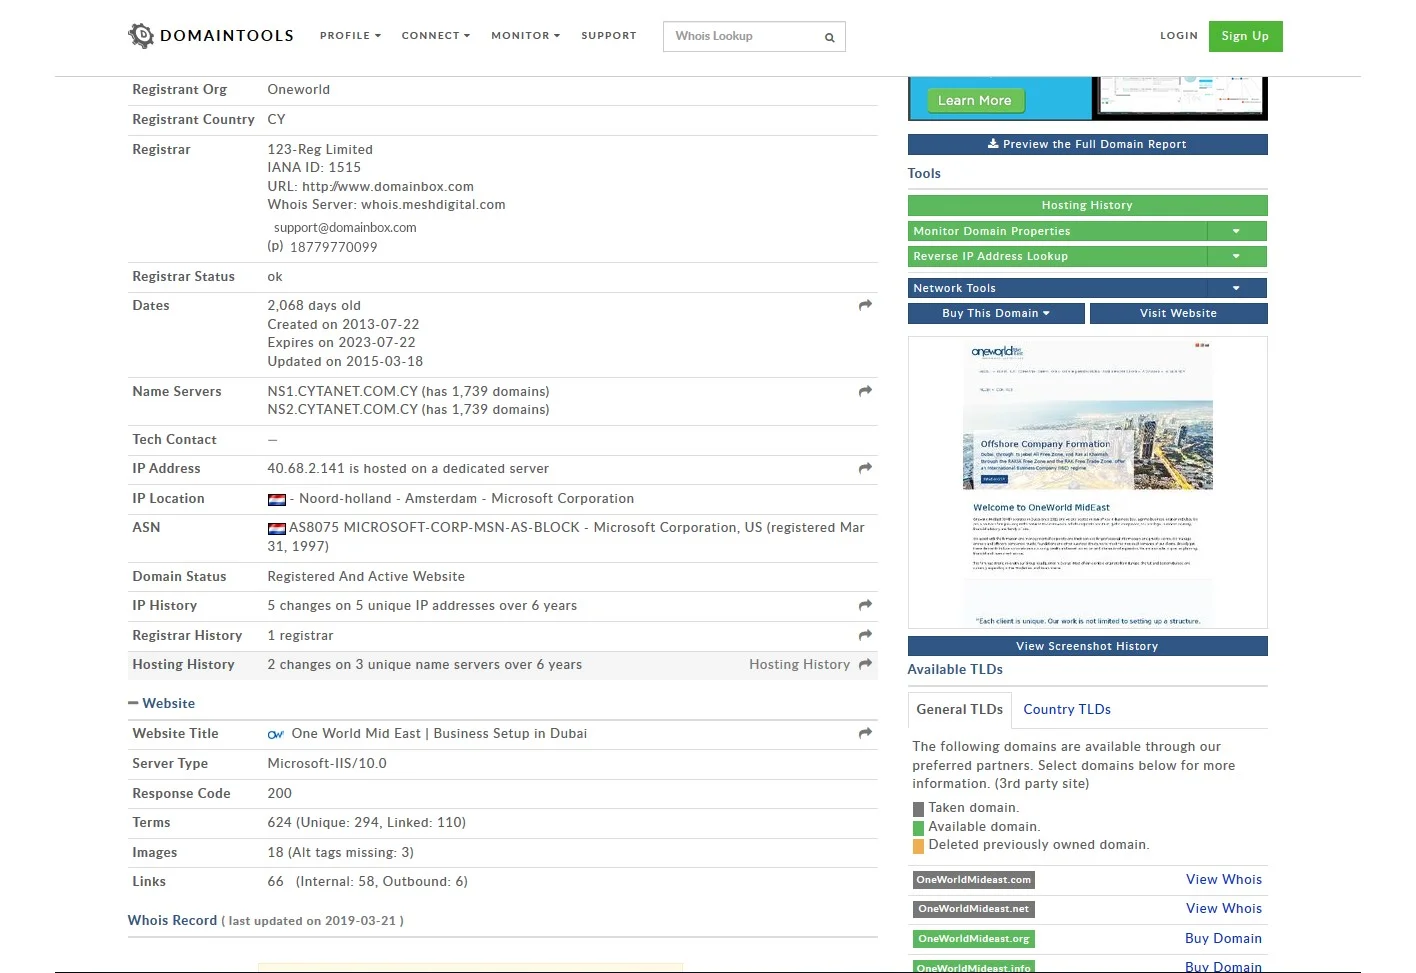
Task: Submit the Whois Lookup search magnifier
Action: (x=829, y=37)
